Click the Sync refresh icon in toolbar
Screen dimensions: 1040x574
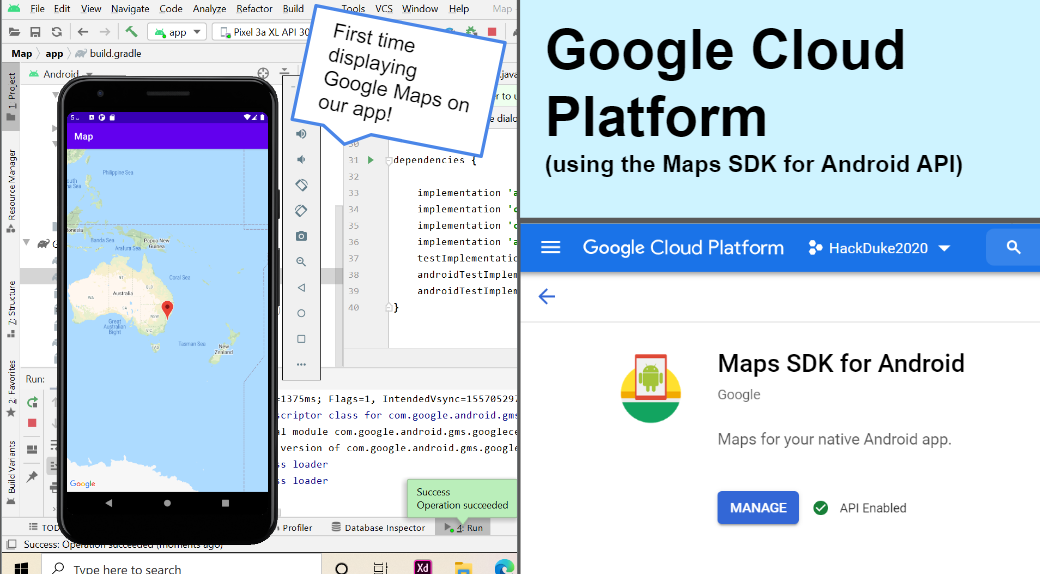pos(57,32)
